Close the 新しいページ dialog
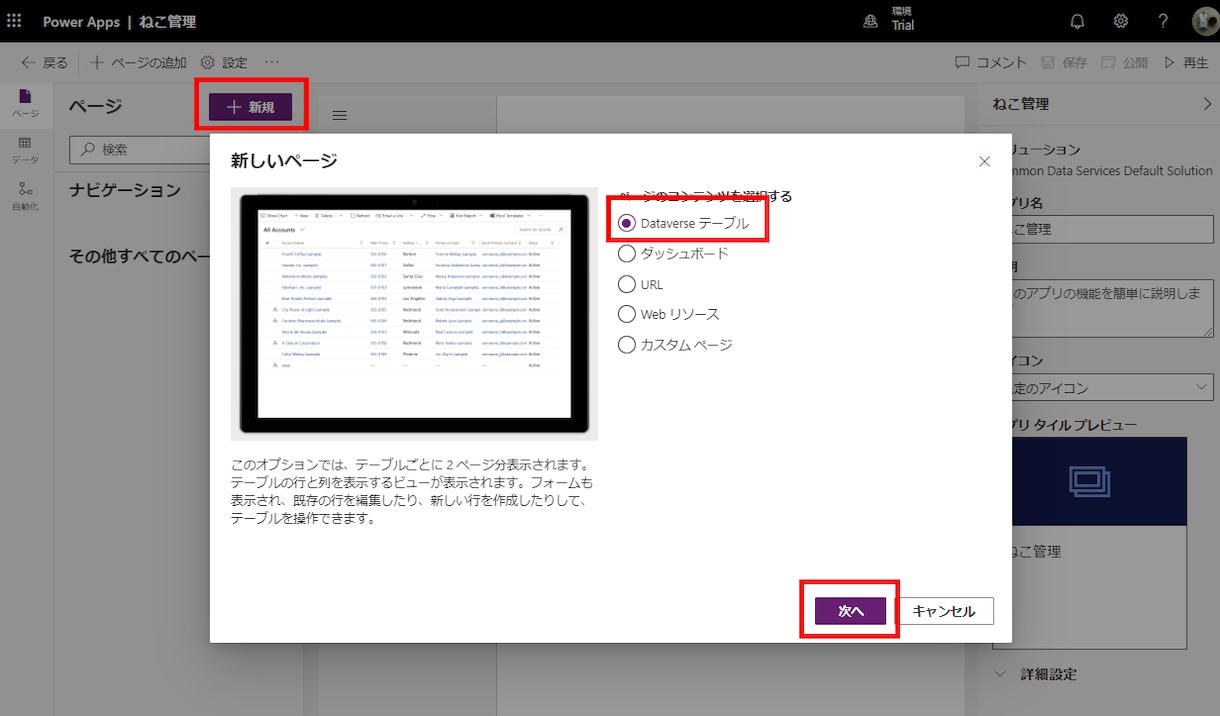Image resolution: width=1220 pixels, height=716 pixels. click(x=984, y=161)
